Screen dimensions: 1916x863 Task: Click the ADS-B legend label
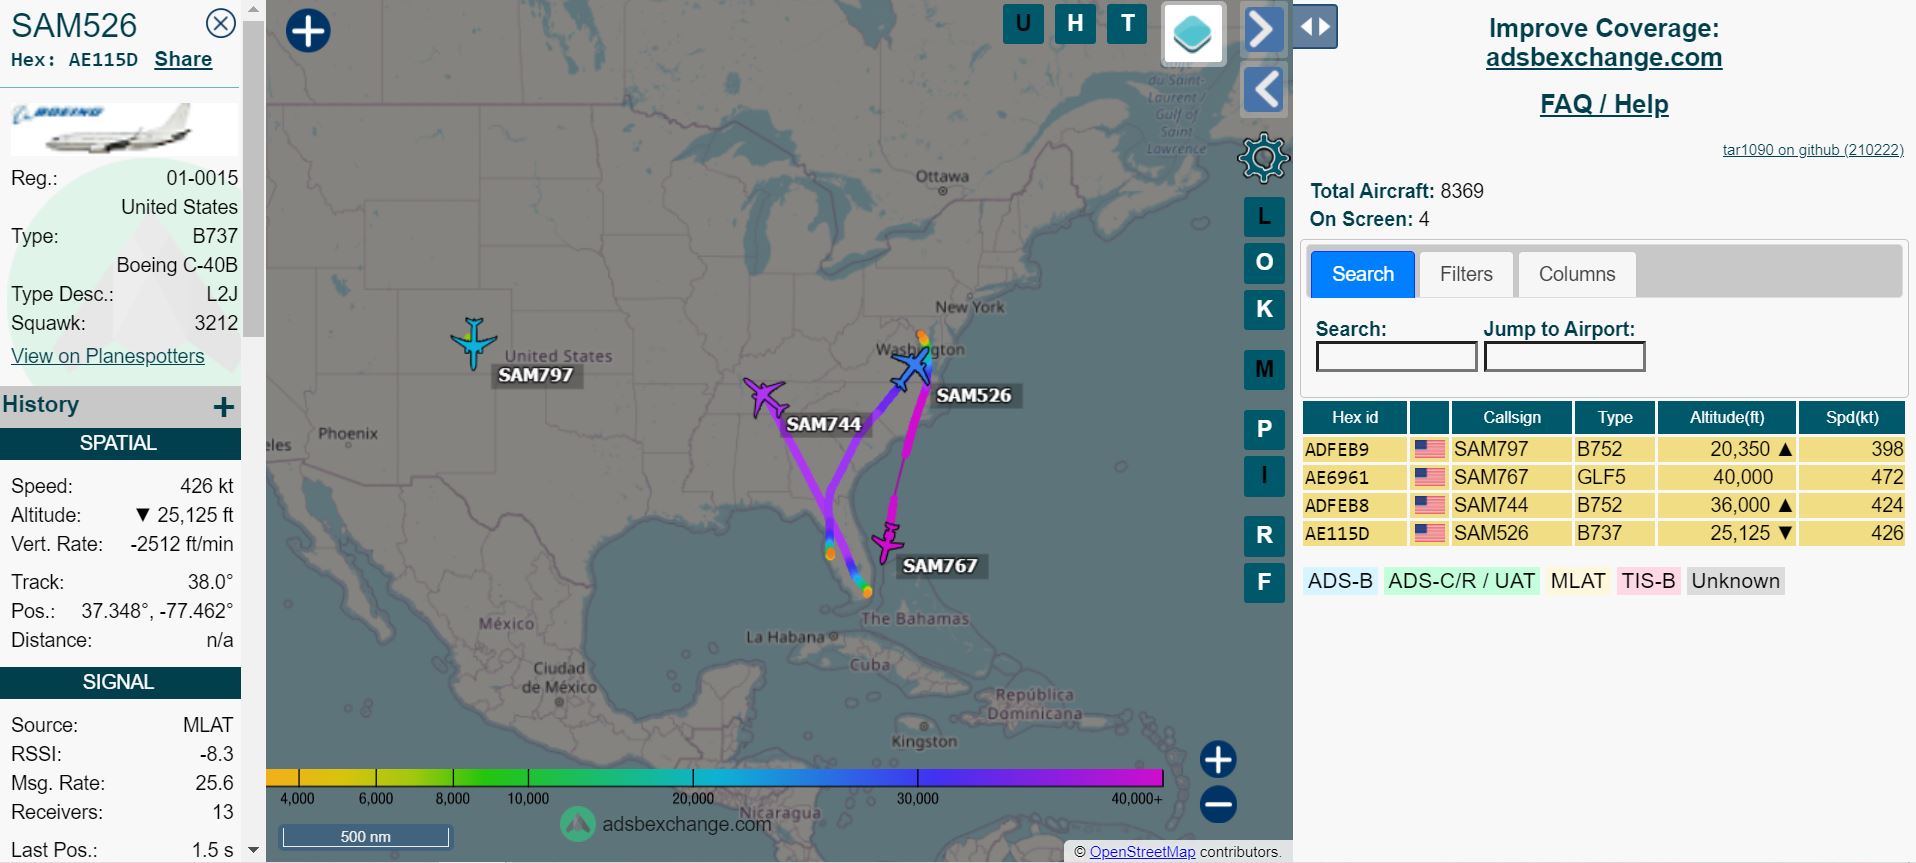(1340, 581)
